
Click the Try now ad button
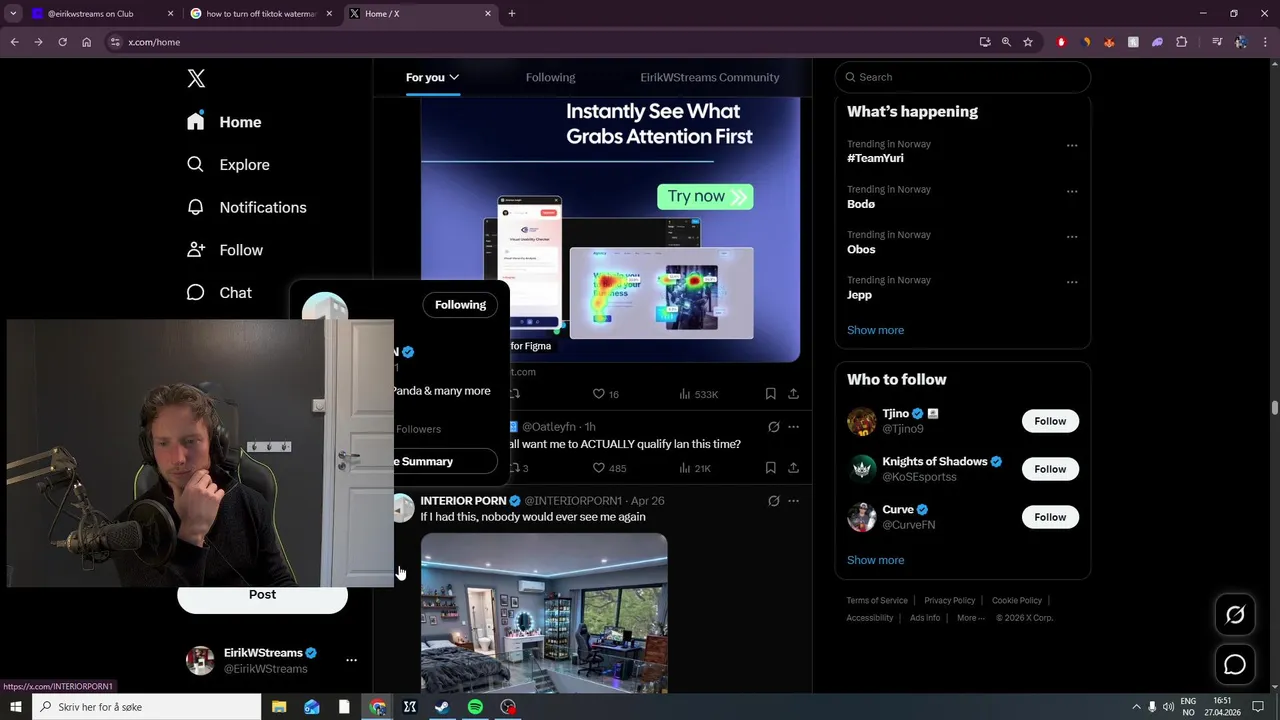pyautogui.click(x=705, y=196)
